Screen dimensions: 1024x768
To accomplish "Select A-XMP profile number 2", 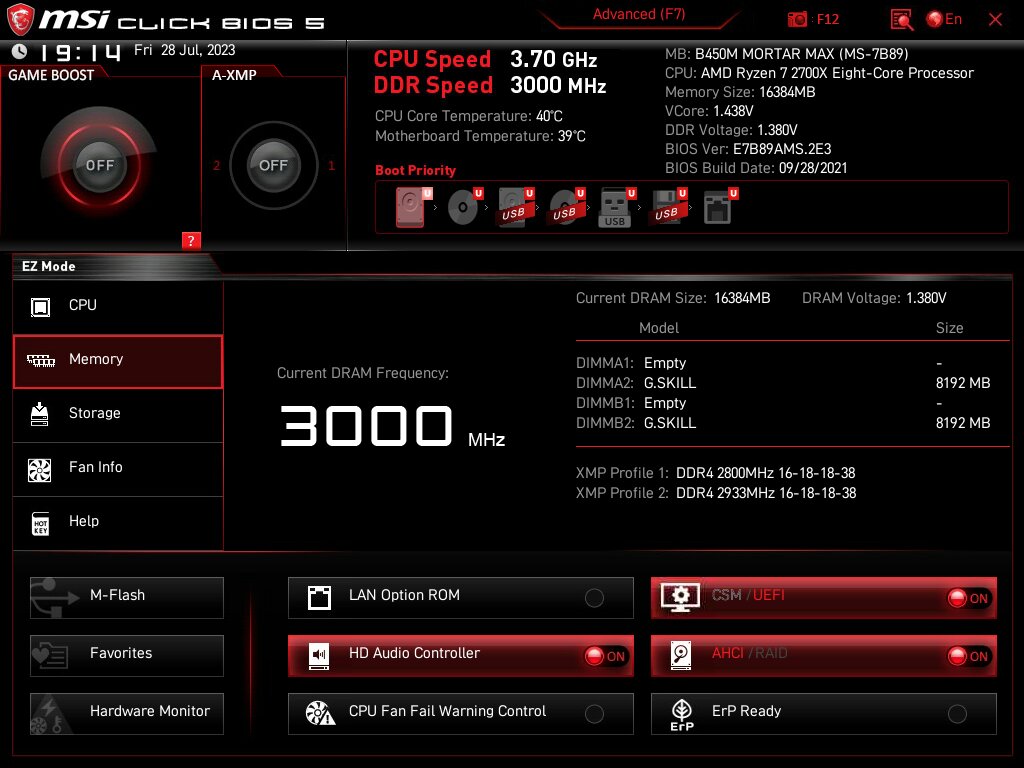I will pos(217,166).
